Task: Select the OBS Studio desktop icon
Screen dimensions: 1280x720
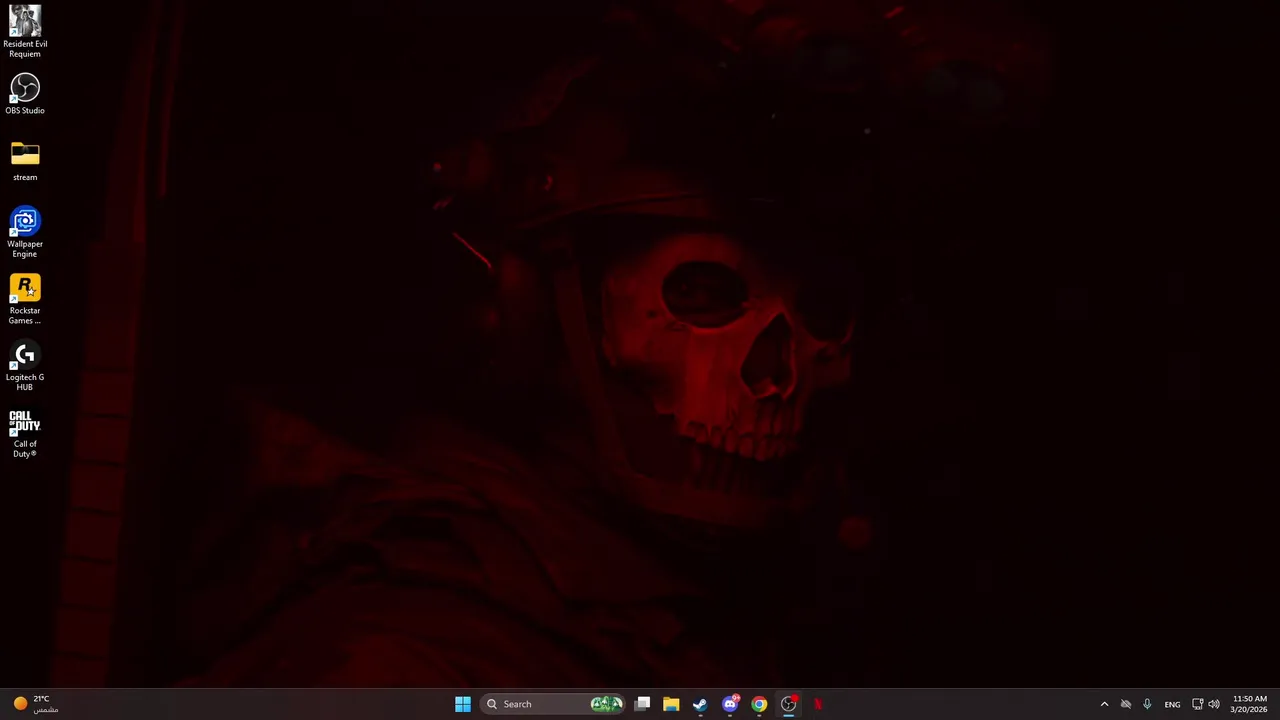Action: click(25, 94)
